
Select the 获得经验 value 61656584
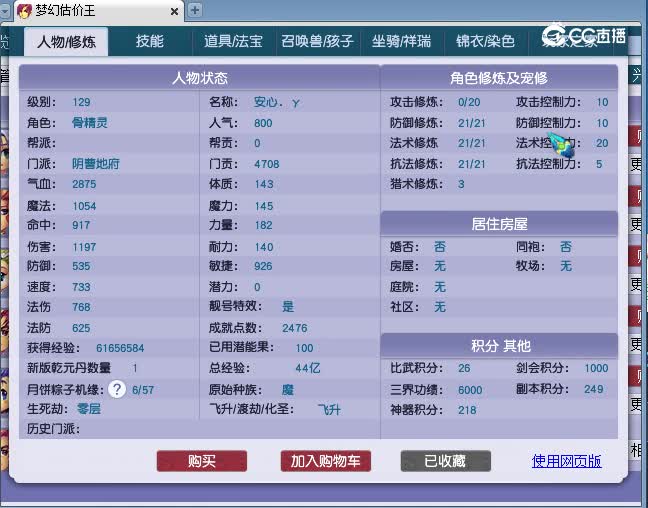point(120,348)
